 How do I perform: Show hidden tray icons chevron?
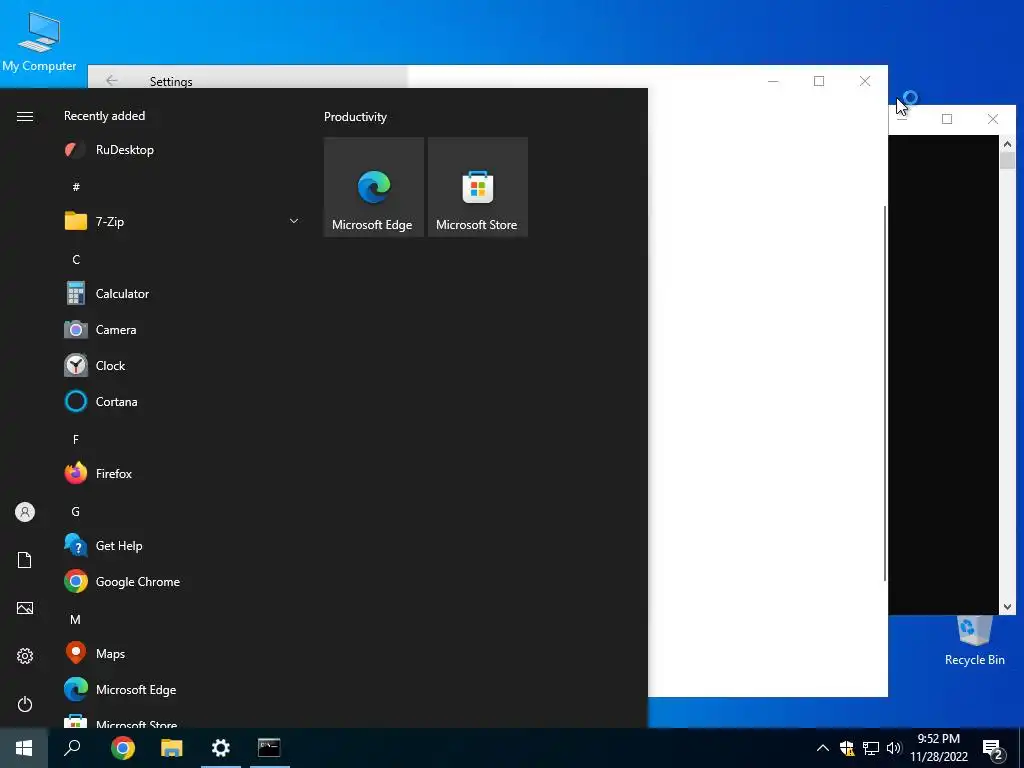[823, 748]
